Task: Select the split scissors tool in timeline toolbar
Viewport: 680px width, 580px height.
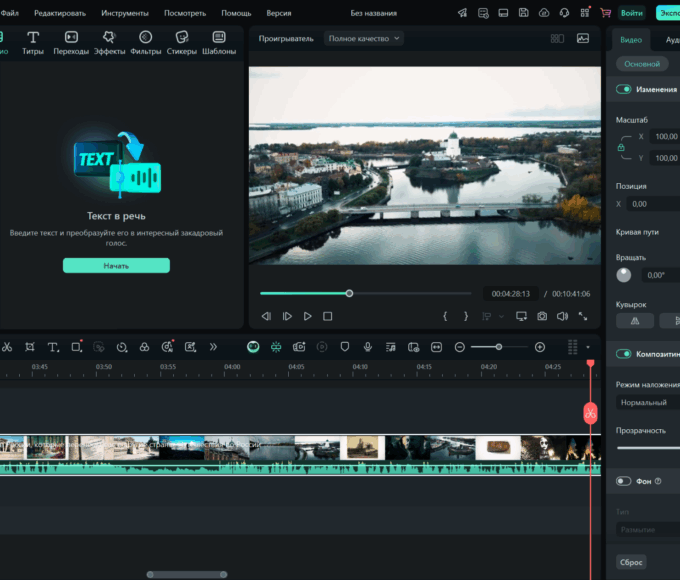Action: point(7,347)
